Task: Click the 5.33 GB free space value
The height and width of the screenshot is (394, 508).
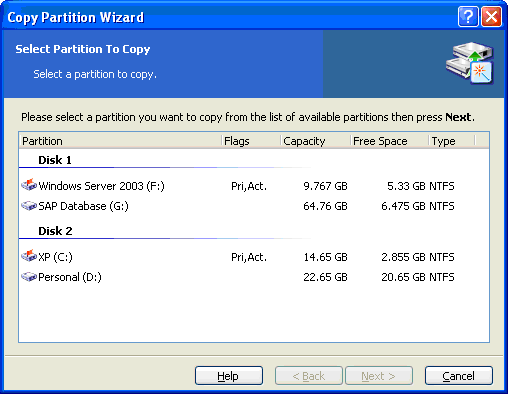Action: (406, 186)
